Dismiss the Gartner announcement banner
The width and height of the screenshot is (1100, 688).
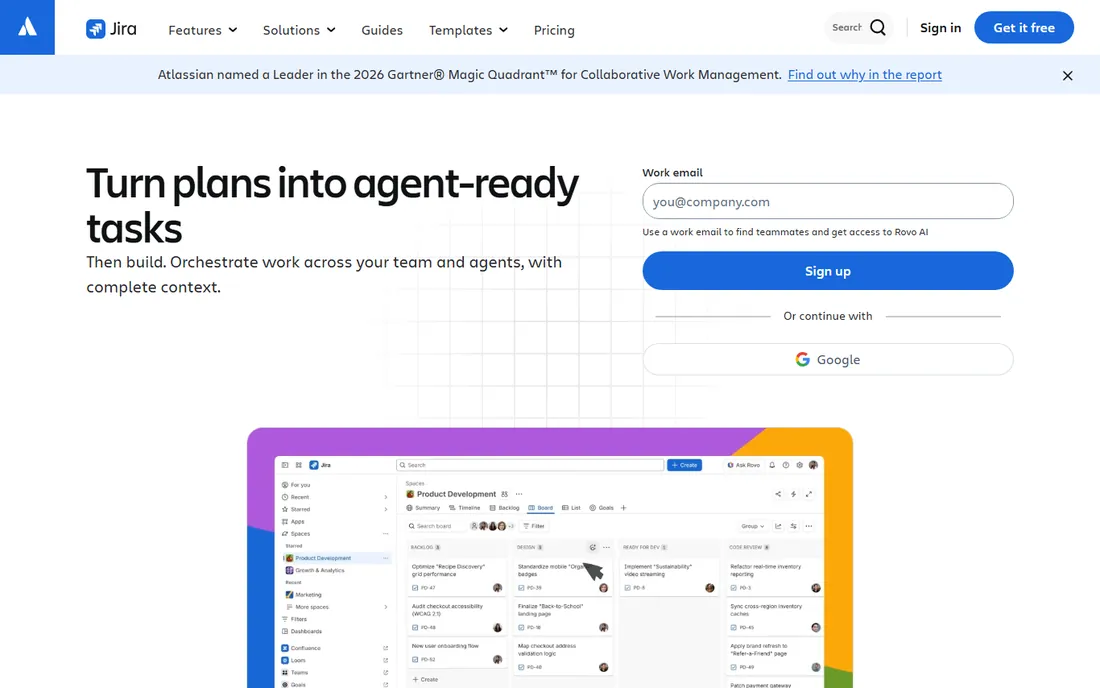[x=1067, y=75]
